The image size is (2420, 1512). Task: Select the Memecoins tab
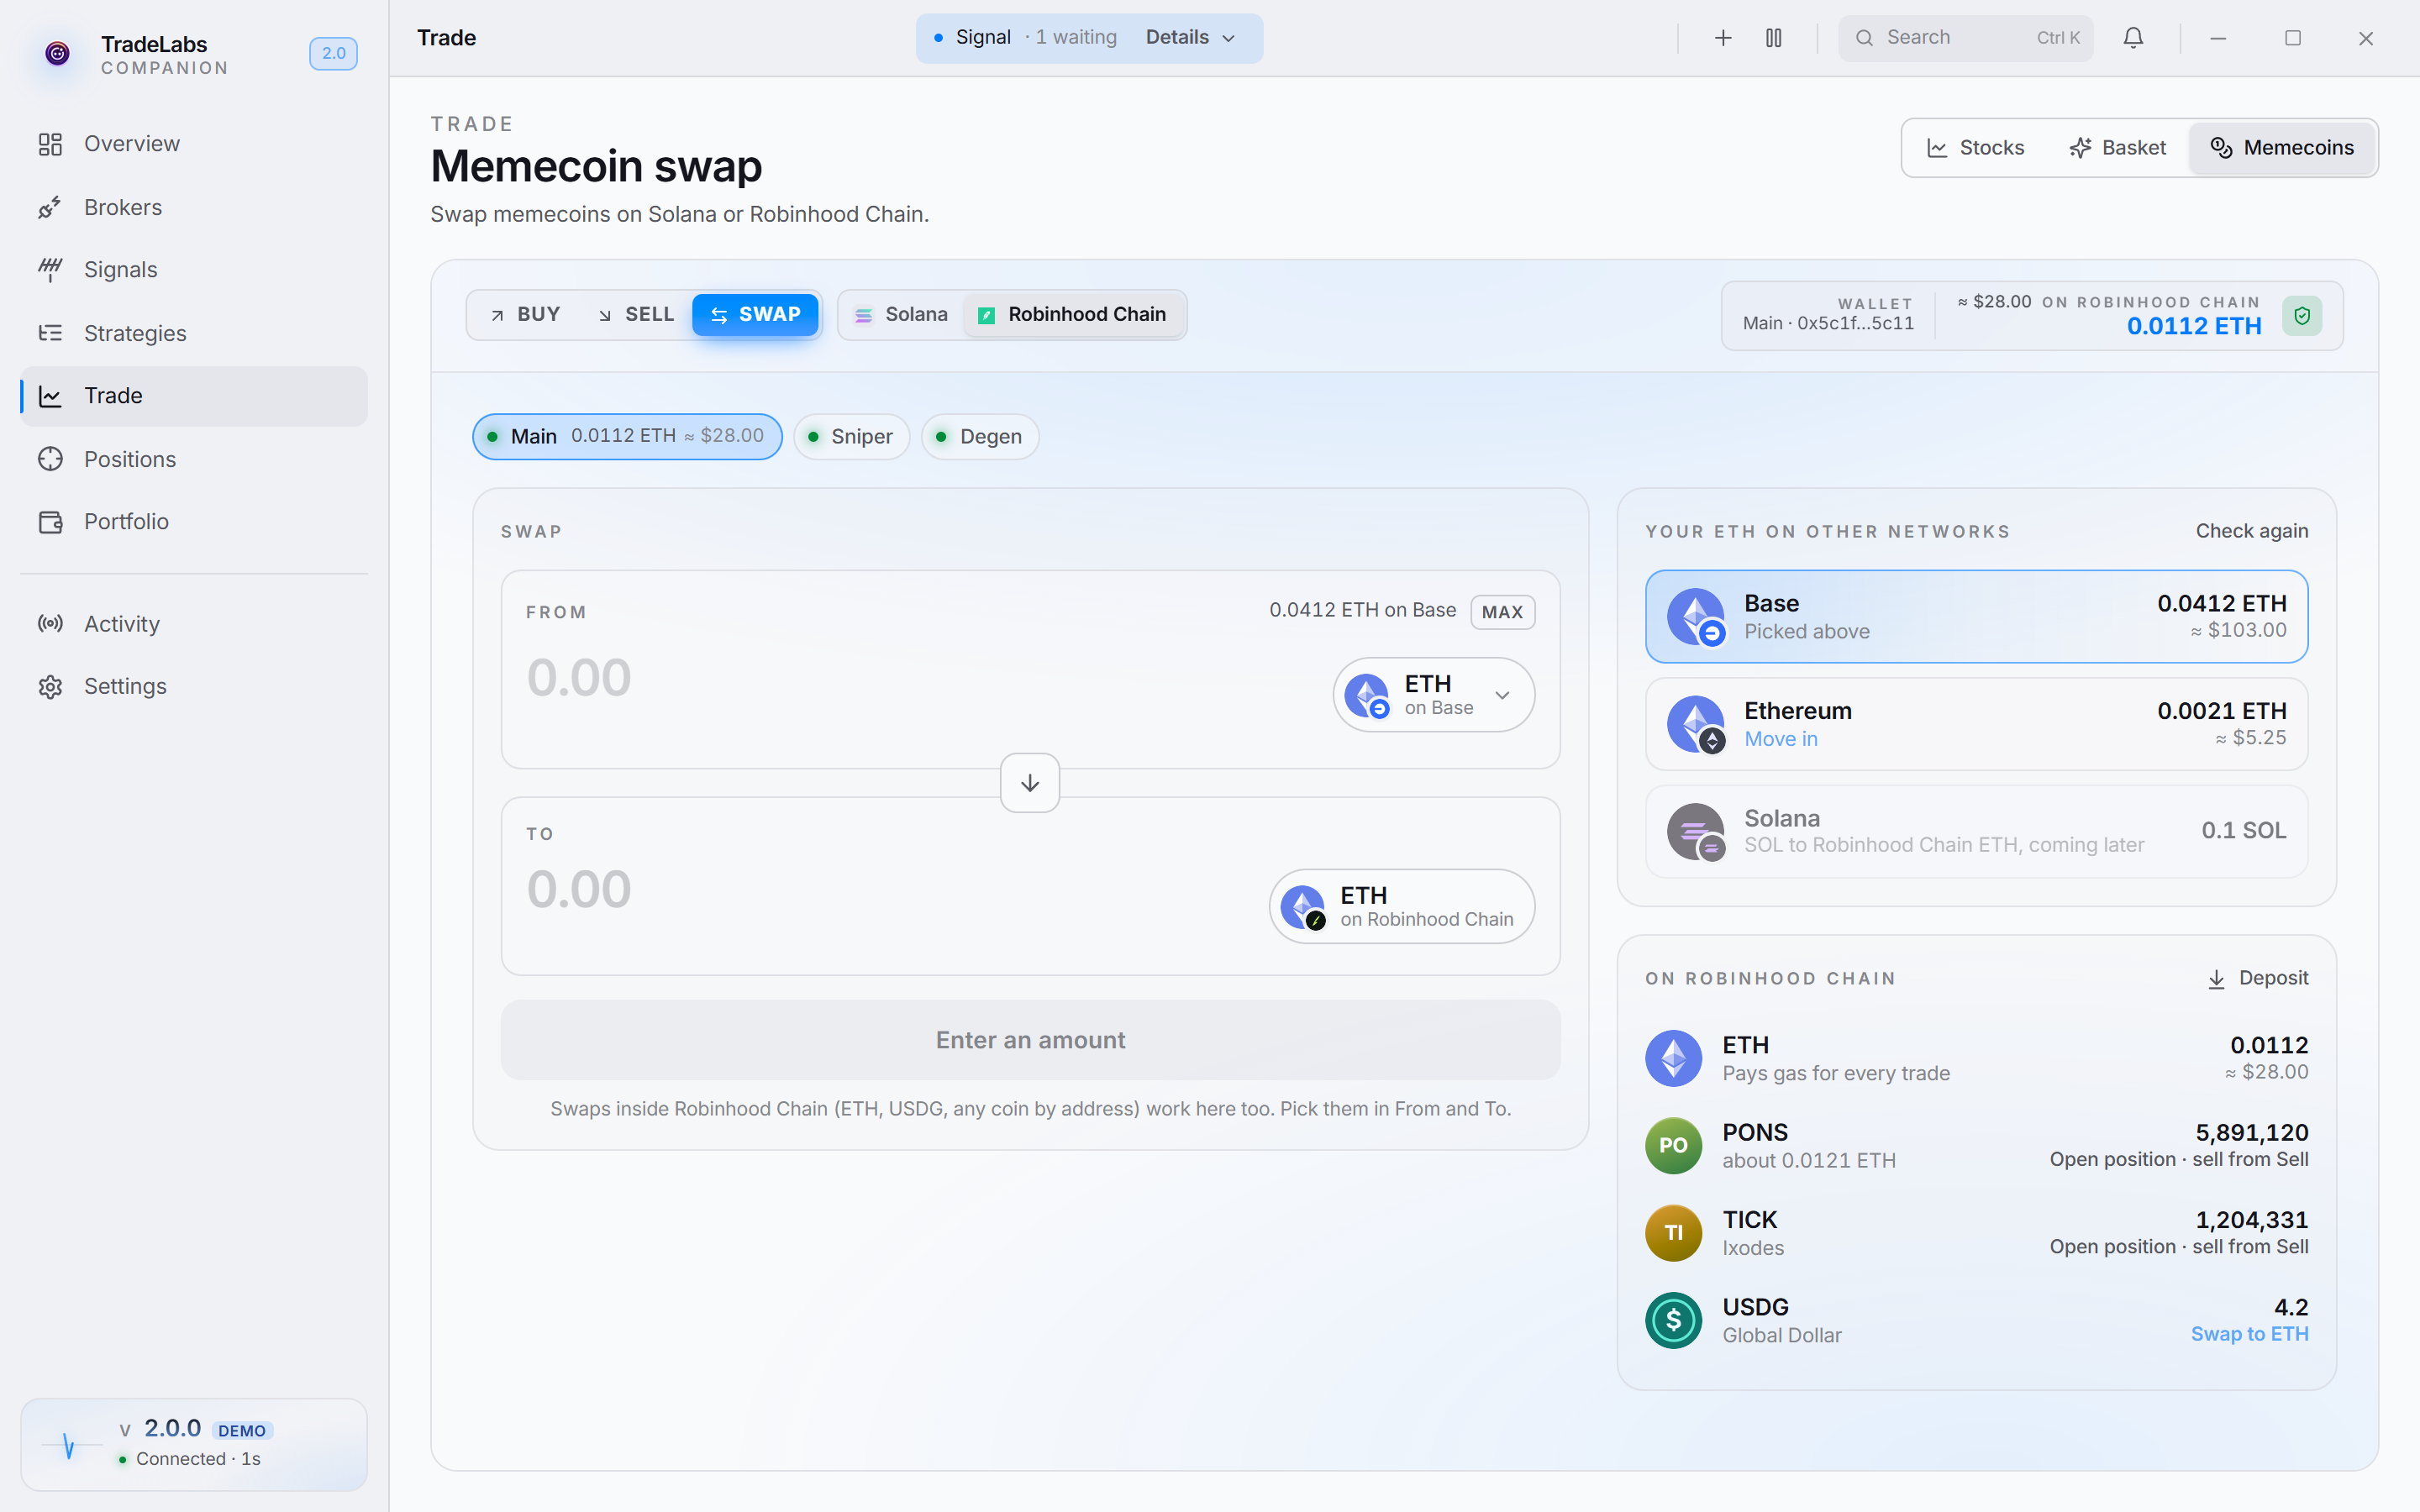[2282, 148]
